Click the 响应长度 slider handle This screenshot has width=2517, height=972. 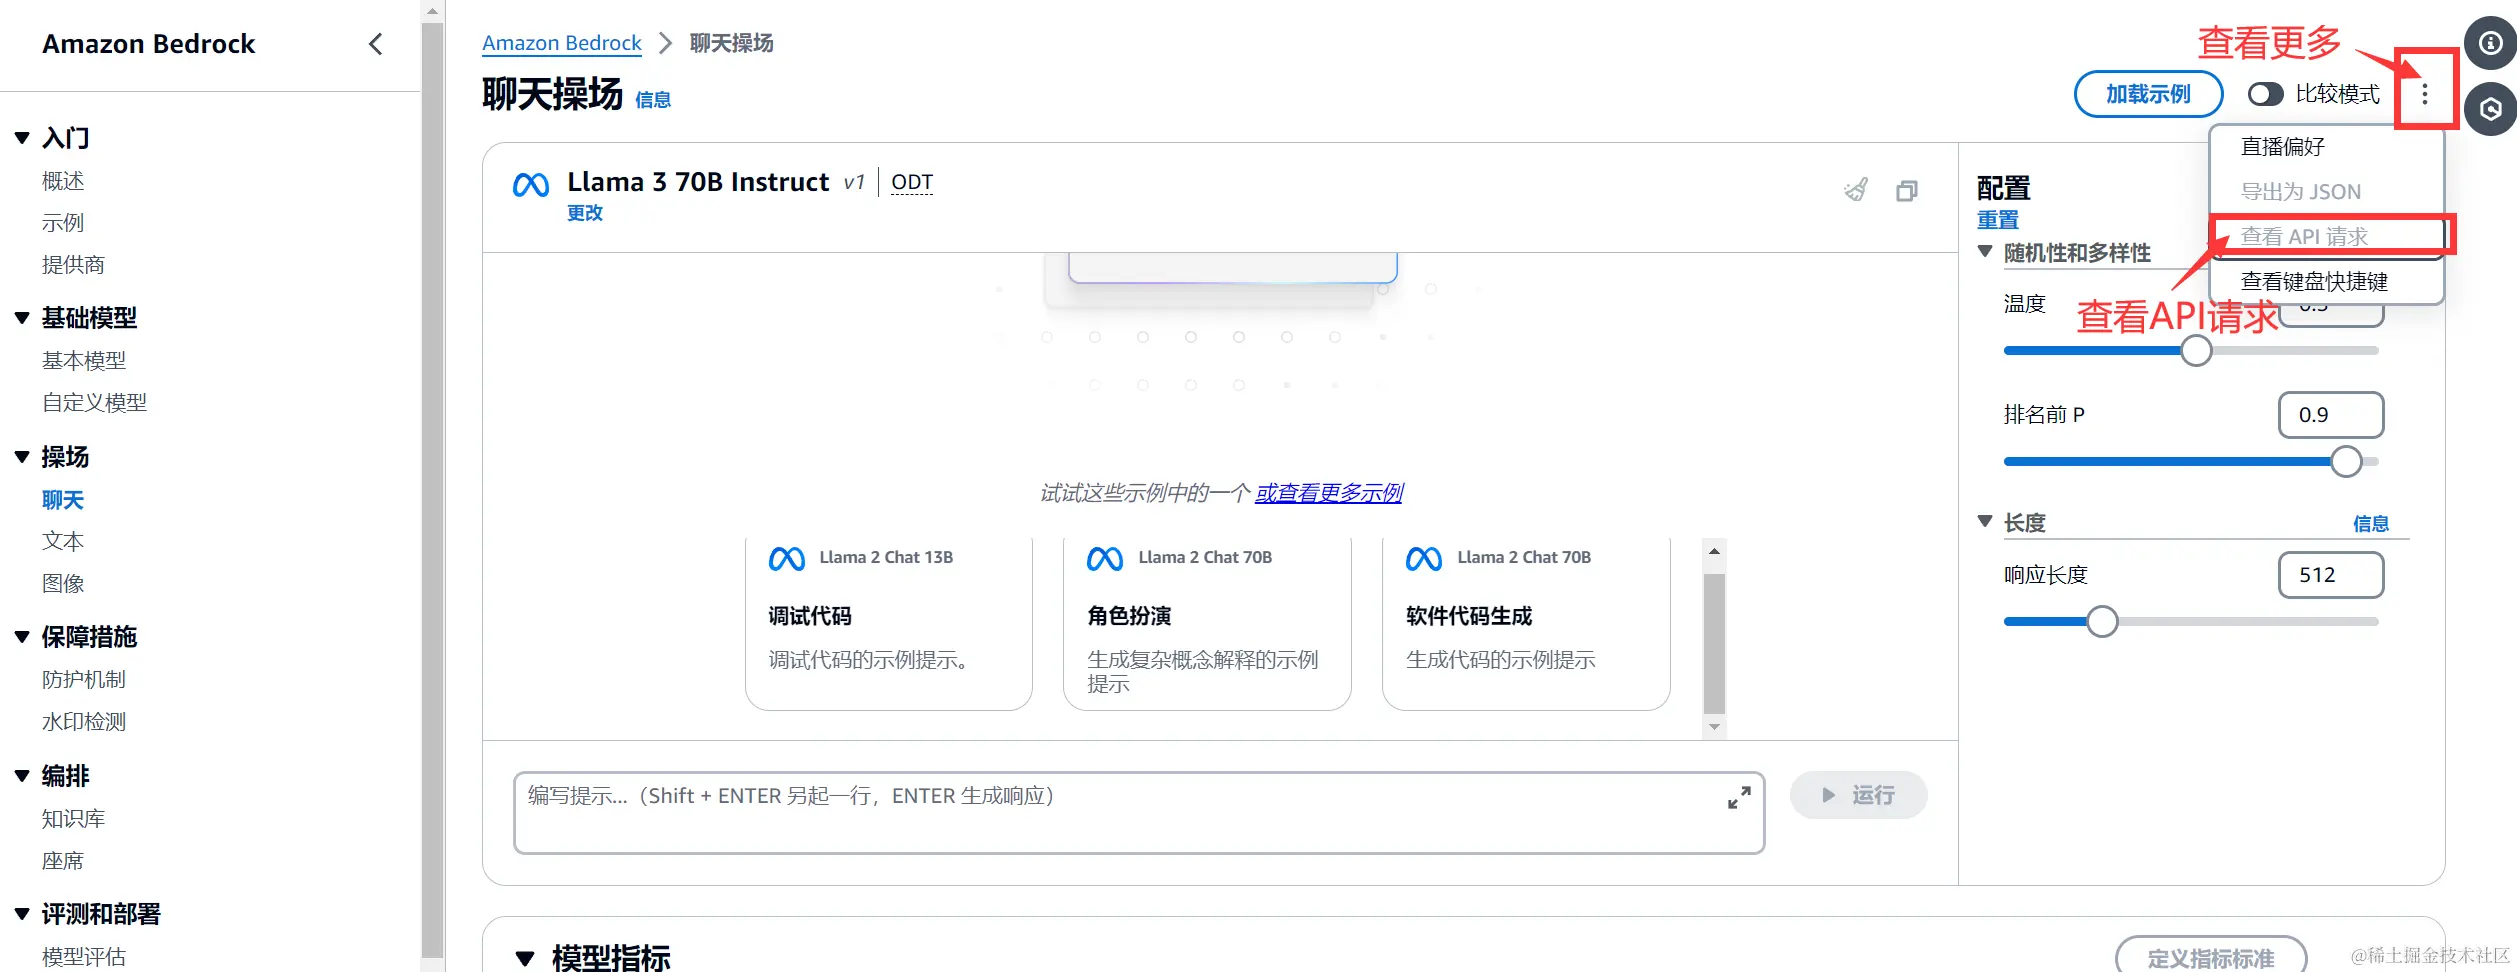pyautogui.click(x=2102, y=622)
